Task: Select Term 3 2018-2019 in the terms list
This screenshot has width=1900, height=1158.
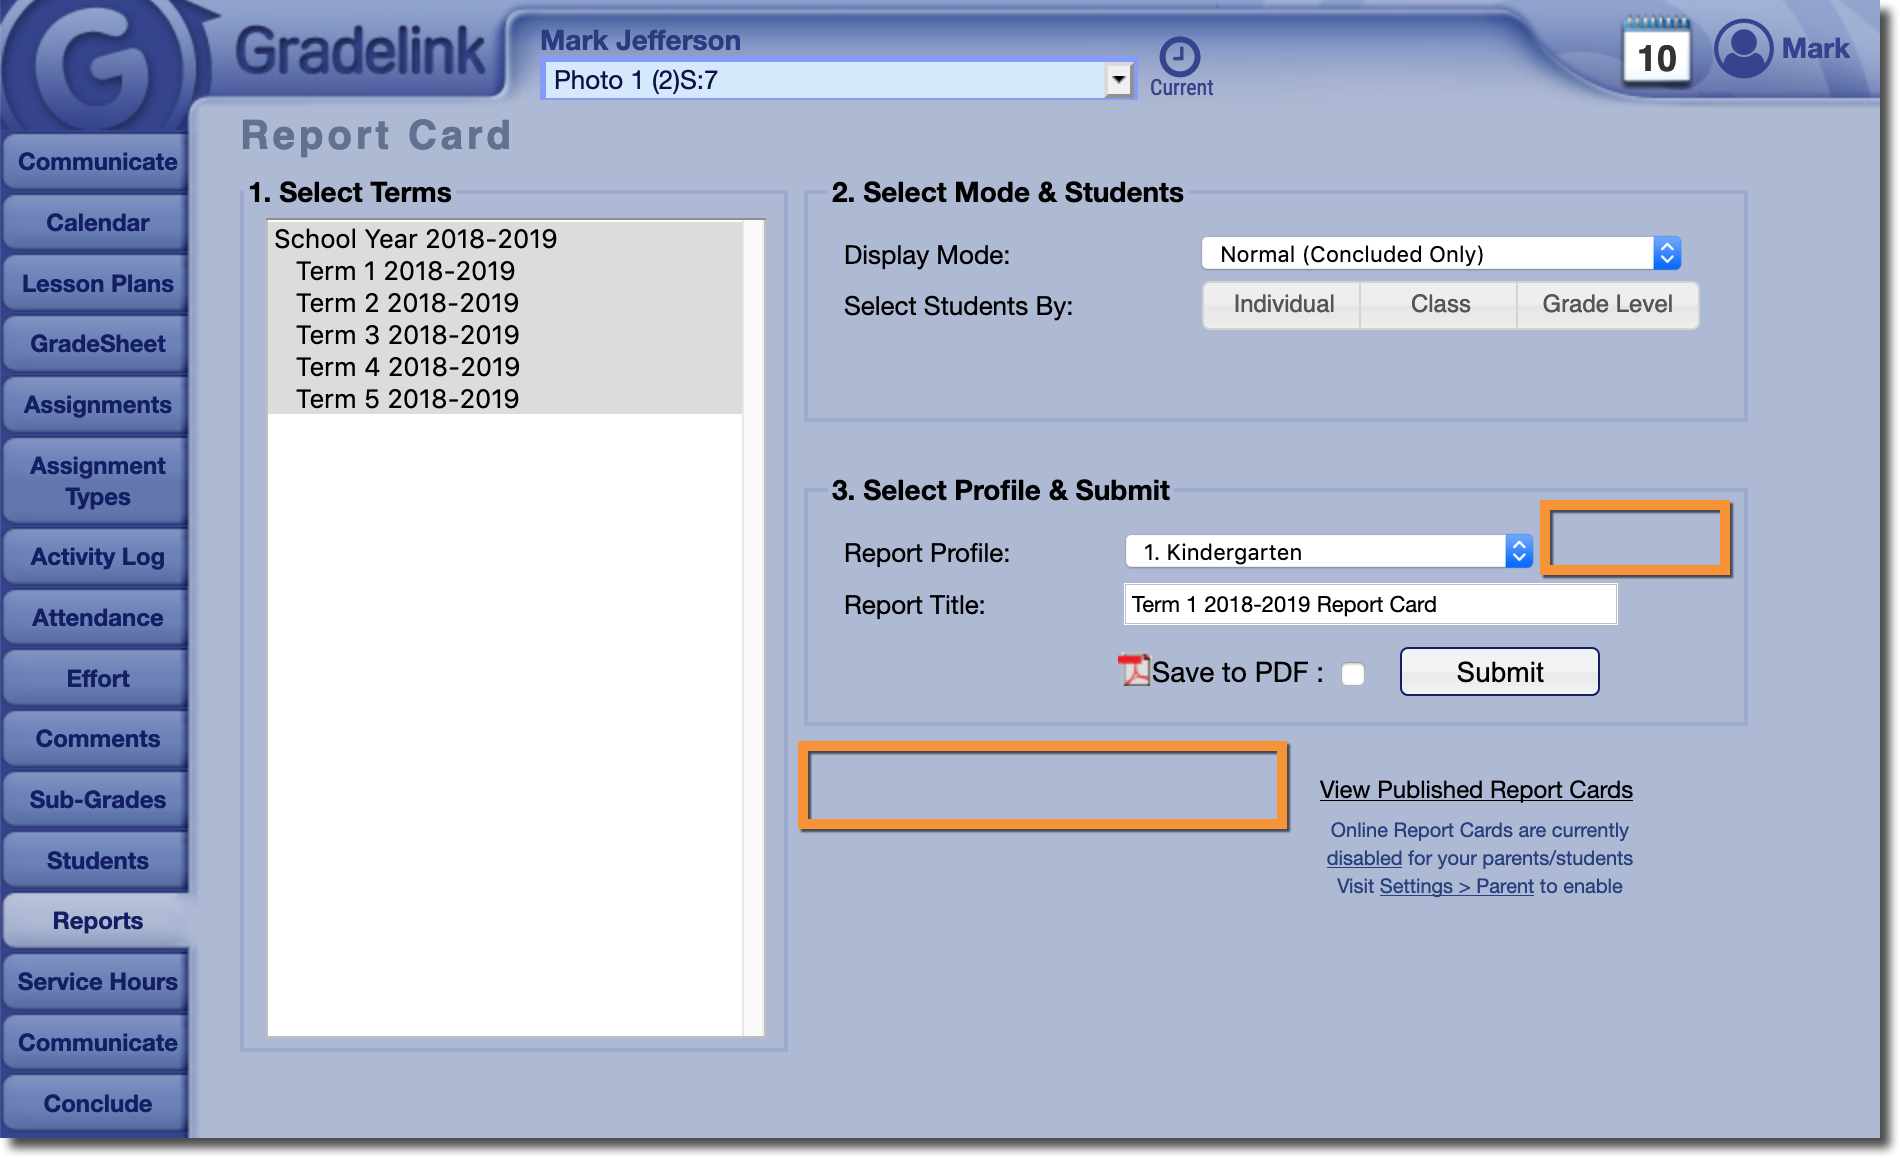Action: [x=407, y=335]
